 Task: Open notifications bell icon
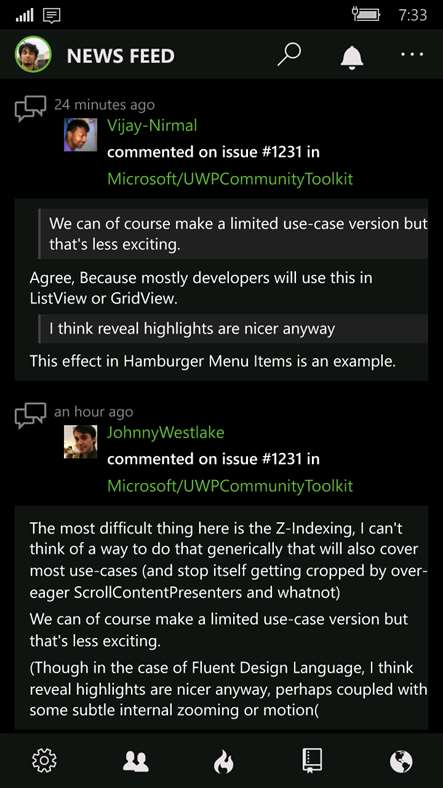(x=352, y=56)
